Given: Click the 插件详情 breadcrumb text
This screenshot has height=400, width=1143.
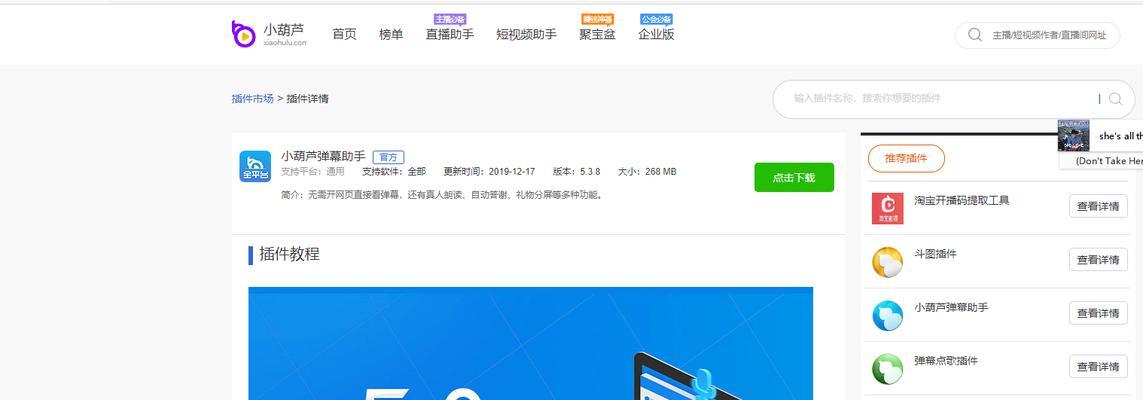Looking at the screenshot, I should (308, 98).
